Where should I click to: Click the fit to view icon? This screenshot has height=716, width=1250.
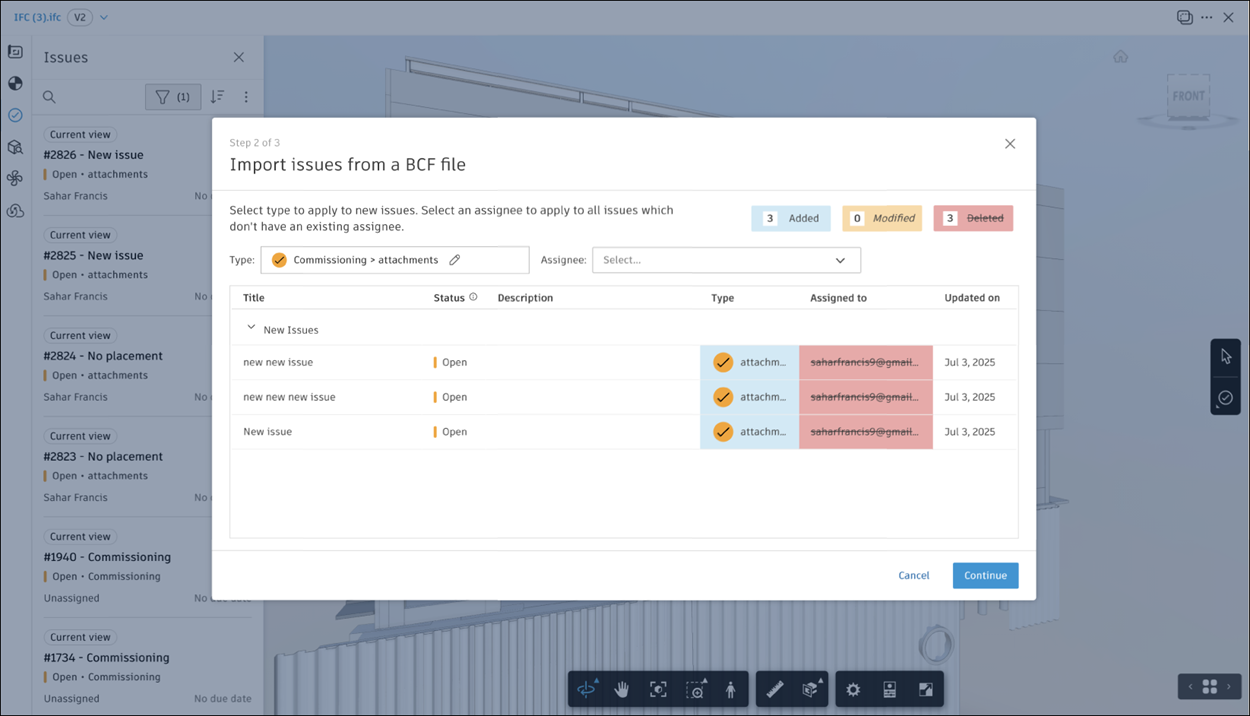658,689
